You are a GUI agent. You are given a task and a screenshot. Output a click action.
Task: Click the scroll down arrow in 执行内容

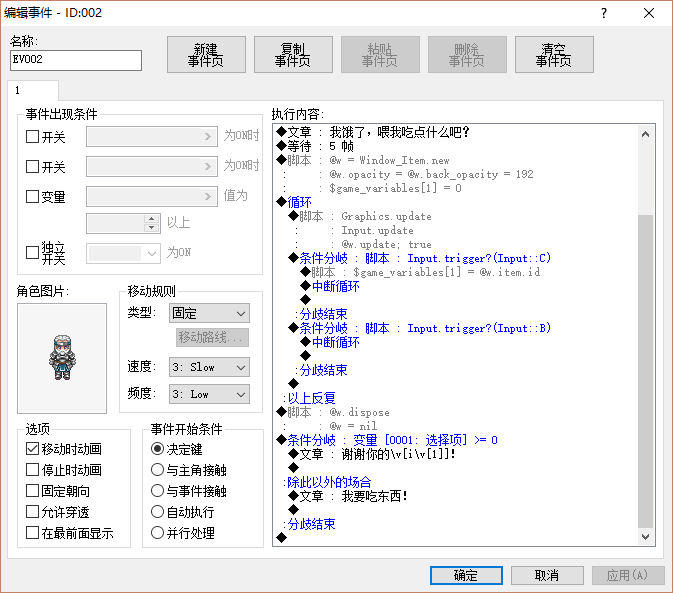click(x=646, y=536)
